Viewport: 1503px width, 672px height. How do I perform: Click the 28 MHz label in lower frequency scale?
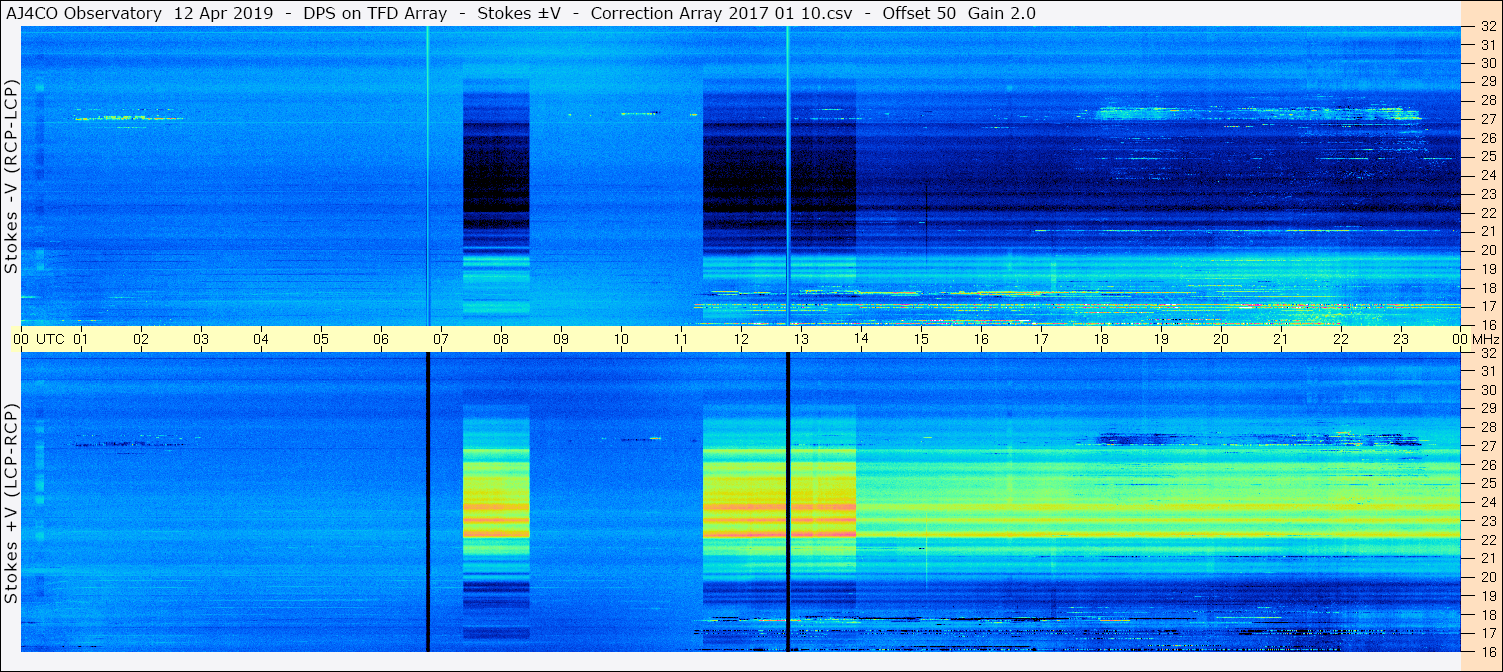tap(1487, 427)
